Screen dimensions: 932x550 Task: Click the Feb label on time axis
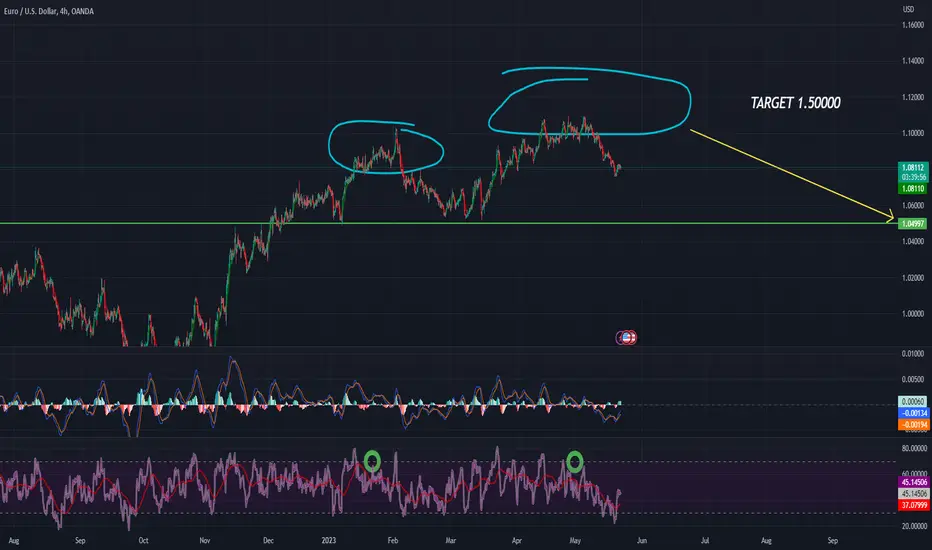392,540
